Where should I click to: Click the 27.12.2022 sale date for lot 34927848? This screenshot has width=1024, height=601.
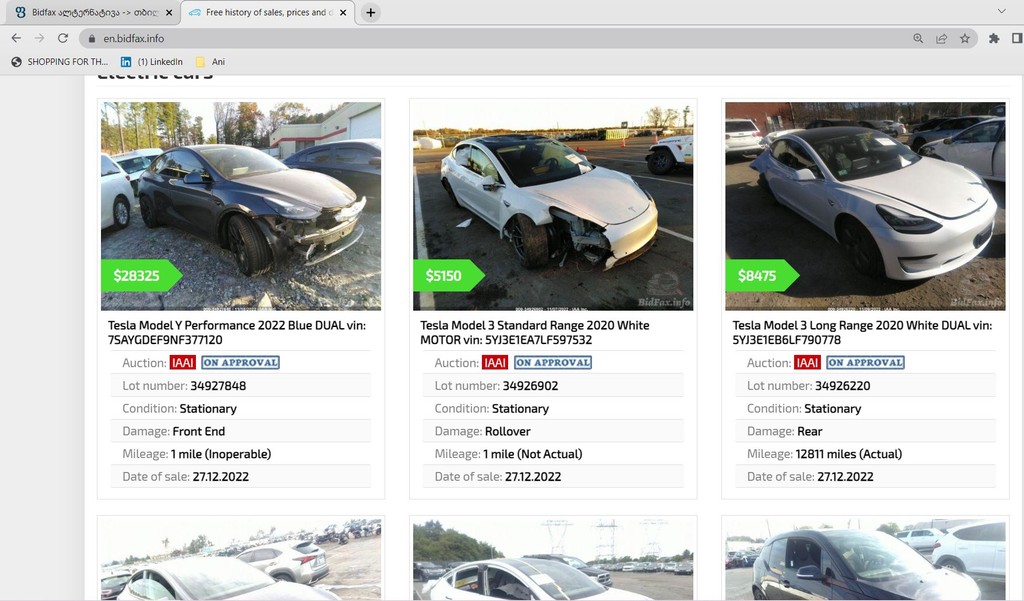coord(221,477)
